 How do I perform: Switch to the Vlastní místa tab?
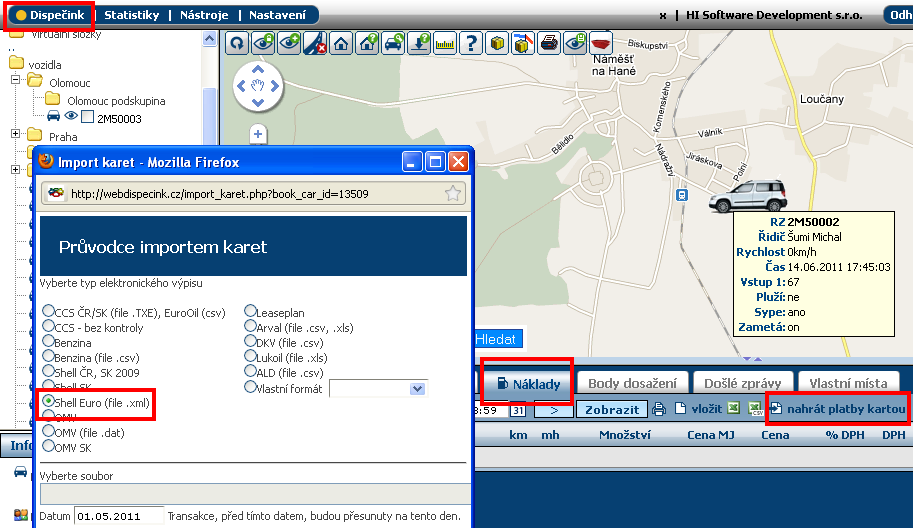click(848, 384)
